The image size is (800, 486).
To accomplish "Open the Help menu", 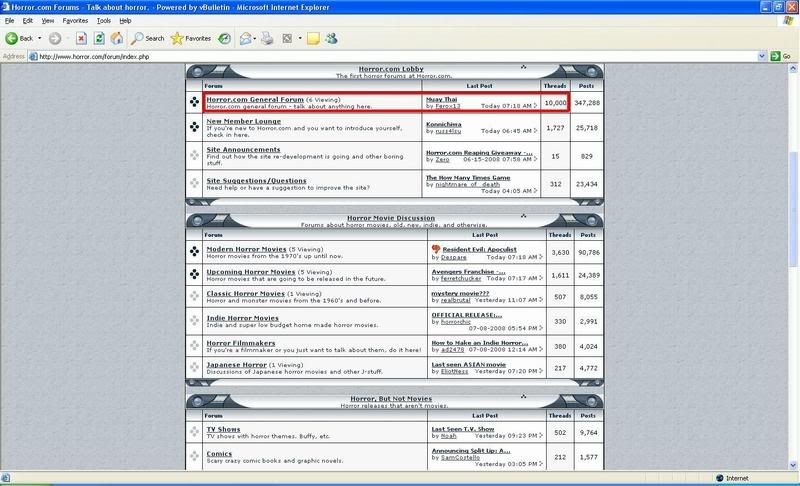I will tap(125, 20).
